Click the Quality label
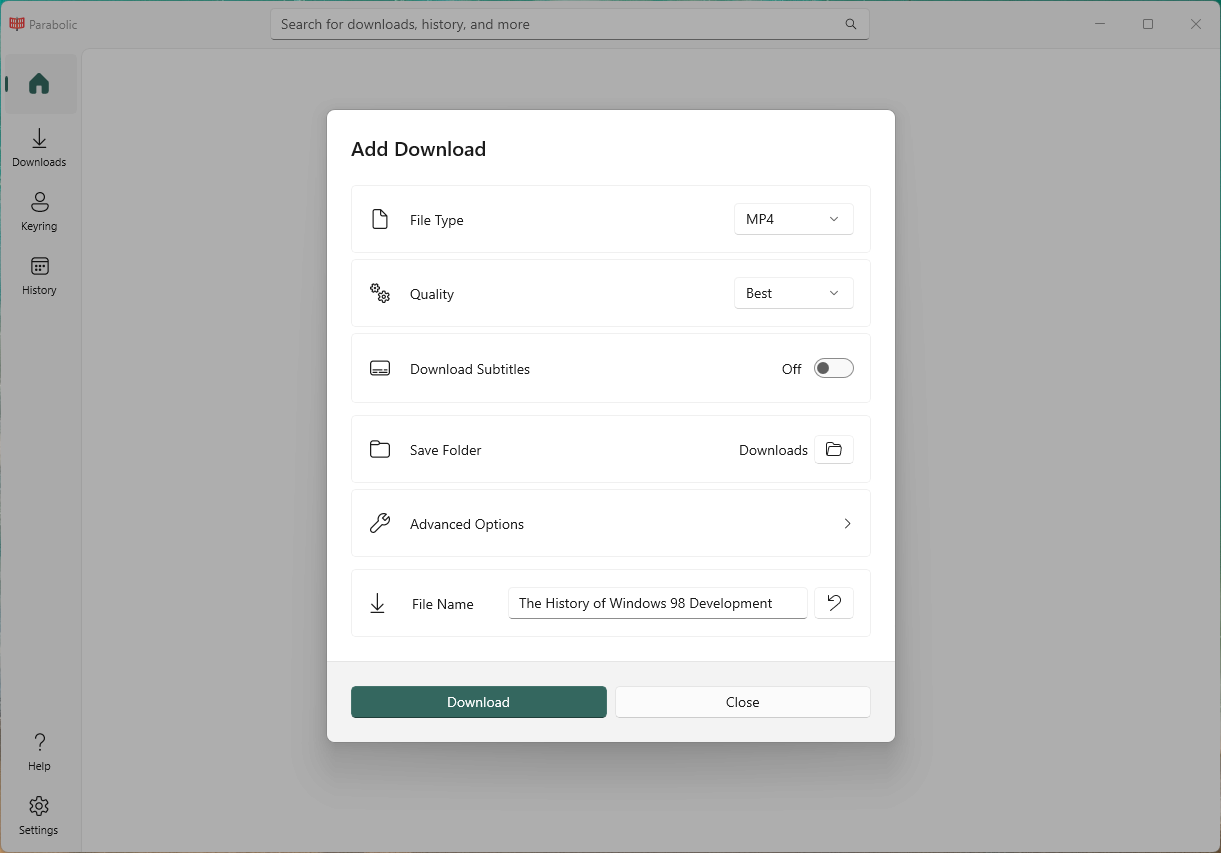 pos(432,294)
